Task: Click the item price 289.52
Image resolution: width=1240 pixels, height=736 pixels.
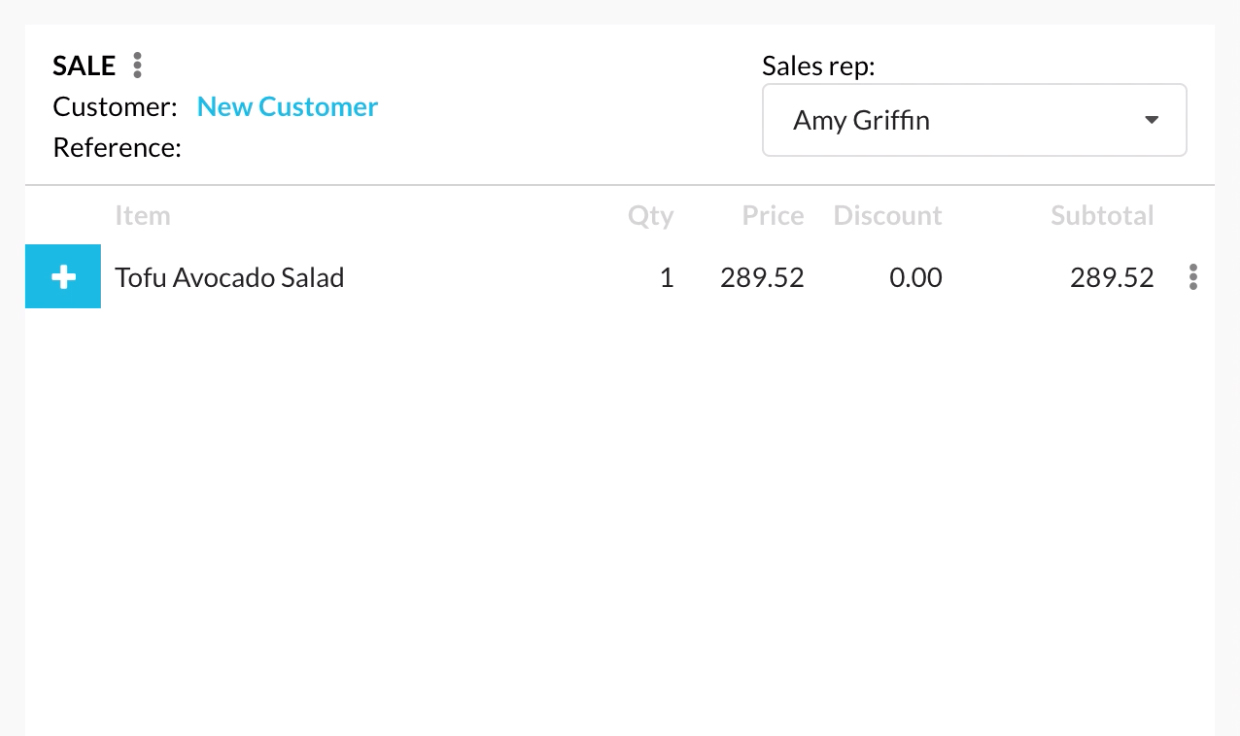Action: pos(762,277)
